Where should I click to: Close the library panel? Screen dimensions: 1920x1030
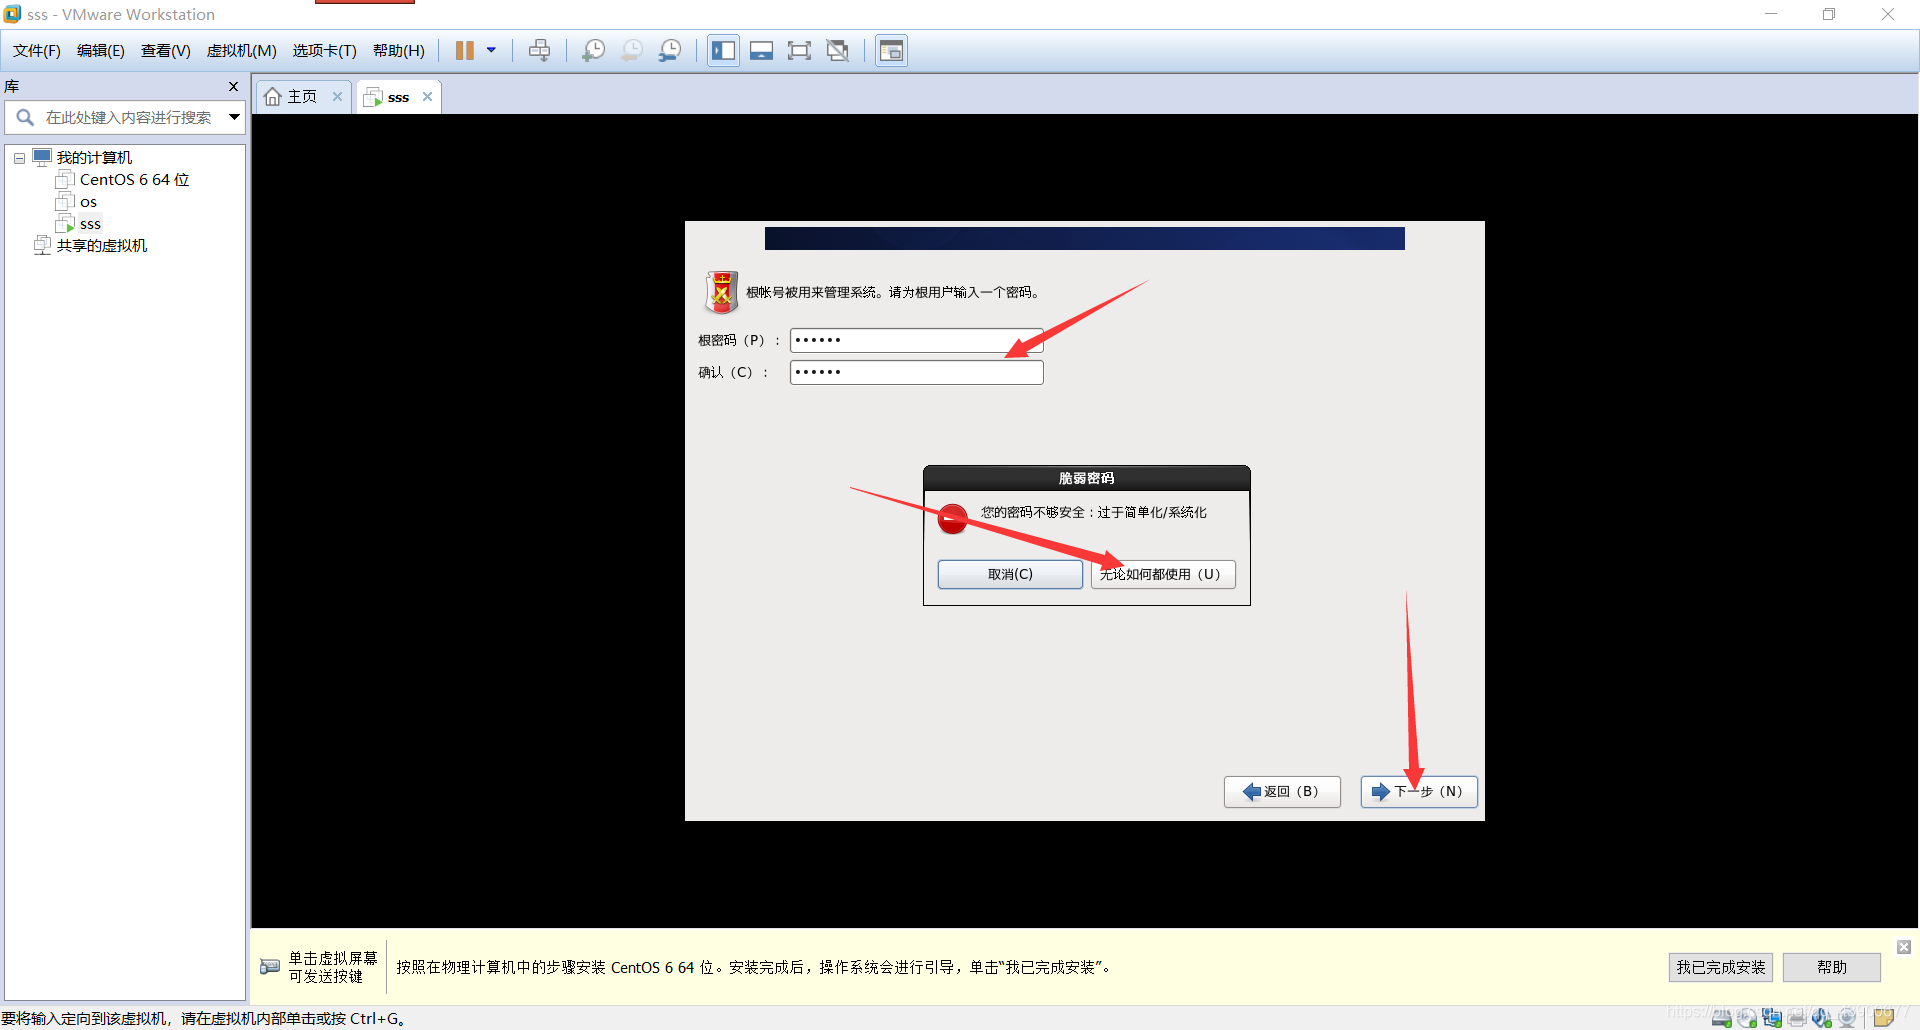(x=234, y=87)
